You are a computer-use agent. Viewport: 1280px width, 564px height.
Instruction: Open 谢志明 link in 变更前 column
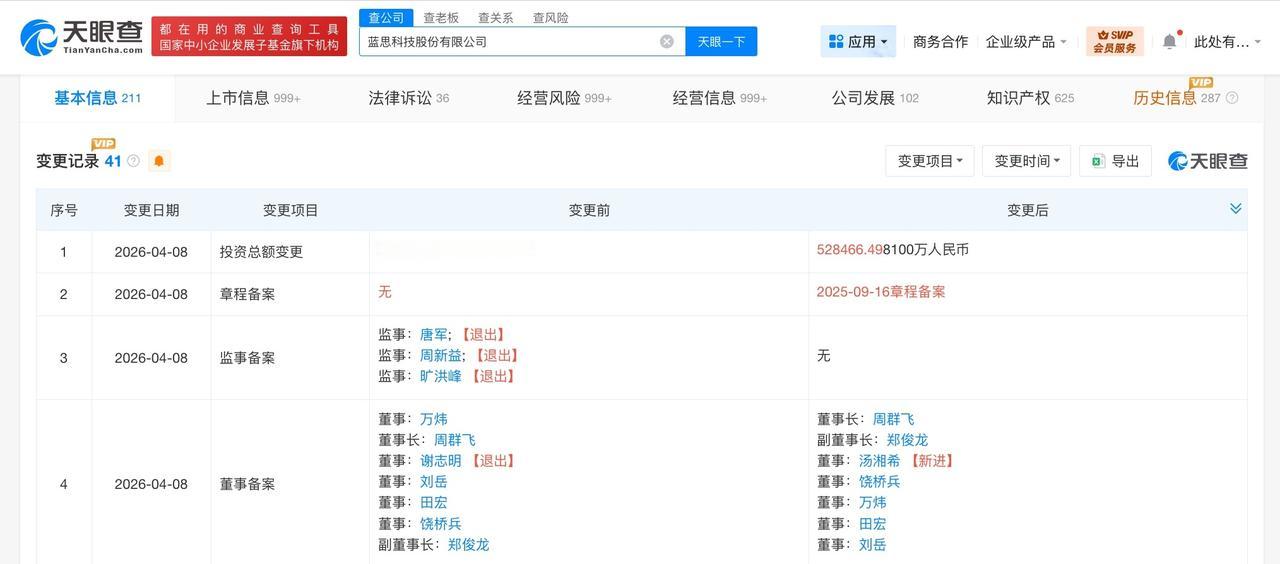tap(441, 461)
